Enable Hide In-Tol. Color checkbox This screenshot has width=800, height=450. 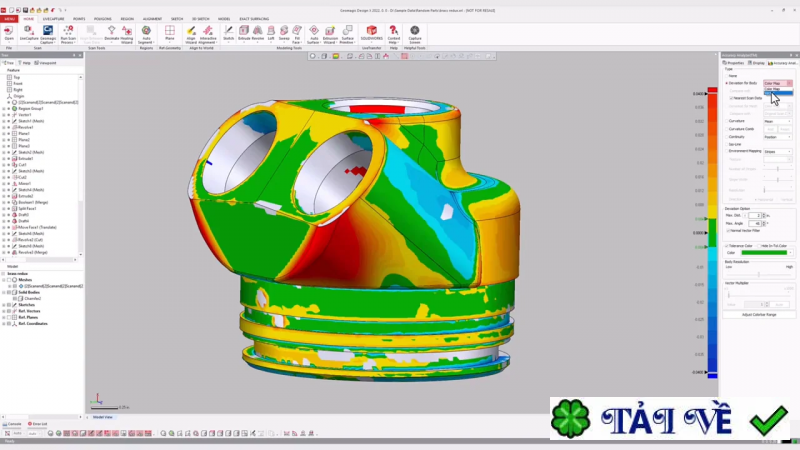tap(759, 246)
